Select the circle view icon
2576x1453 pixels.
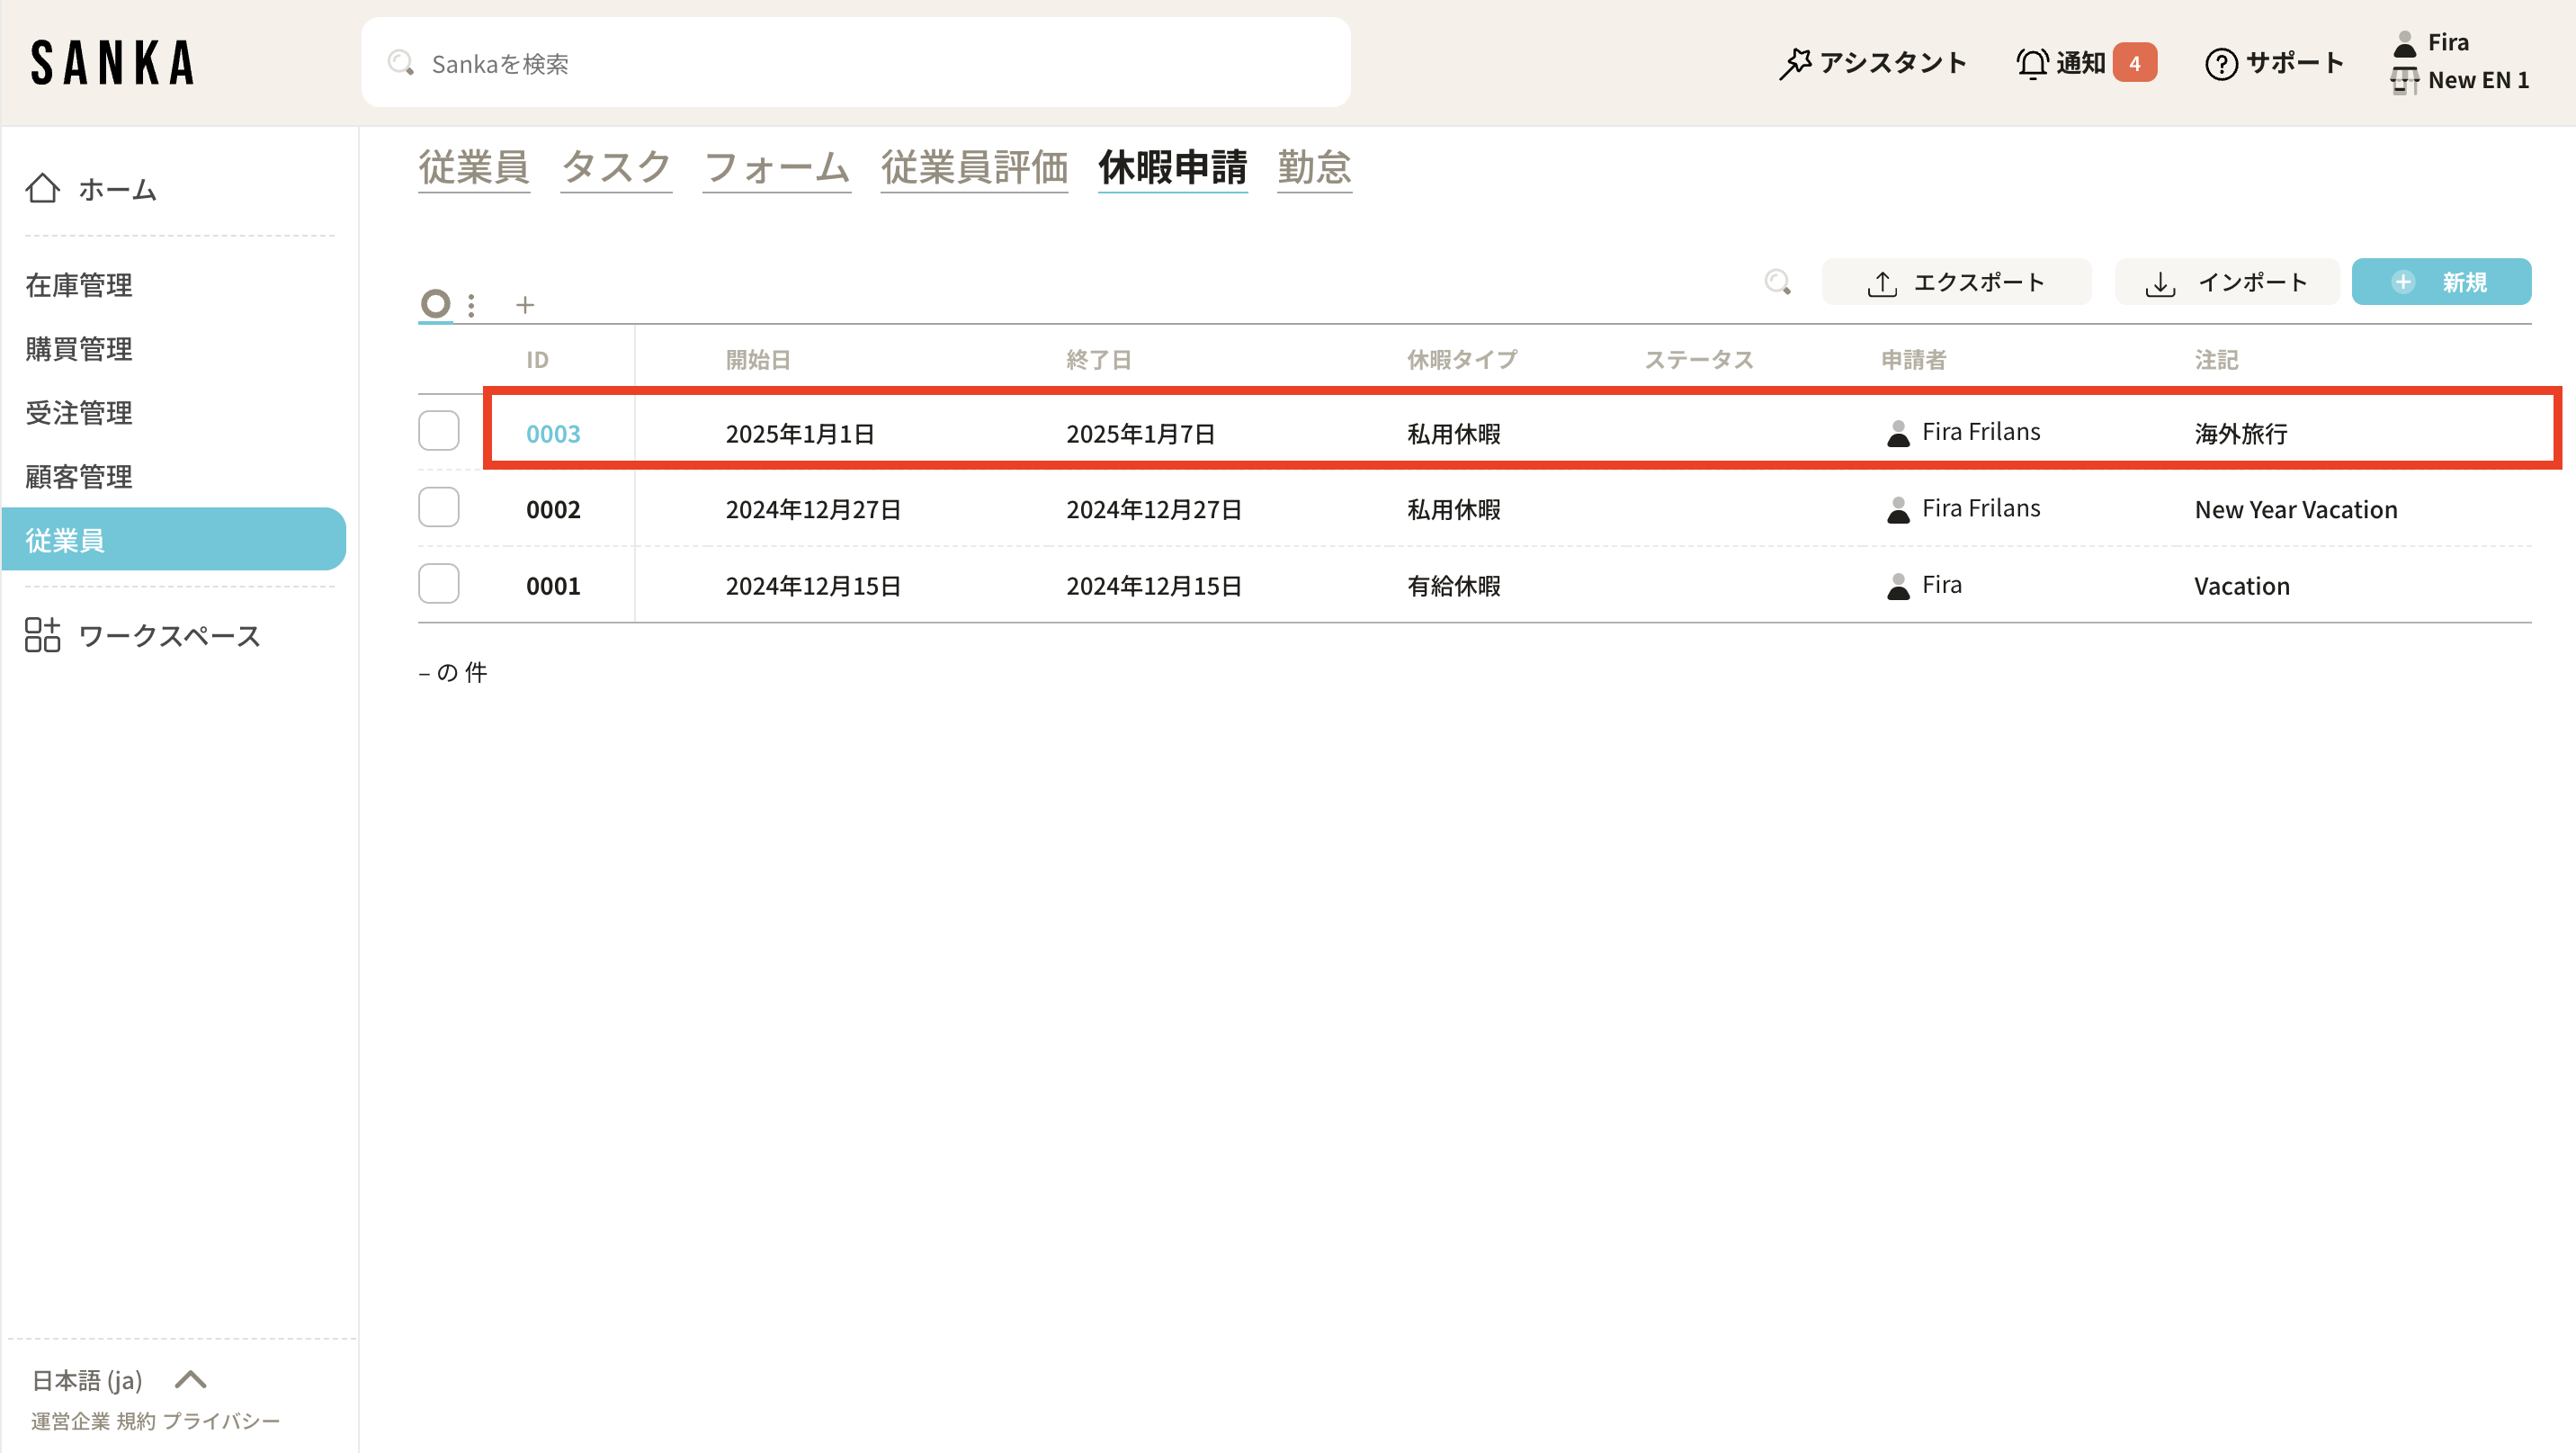[x=435, y=303]
